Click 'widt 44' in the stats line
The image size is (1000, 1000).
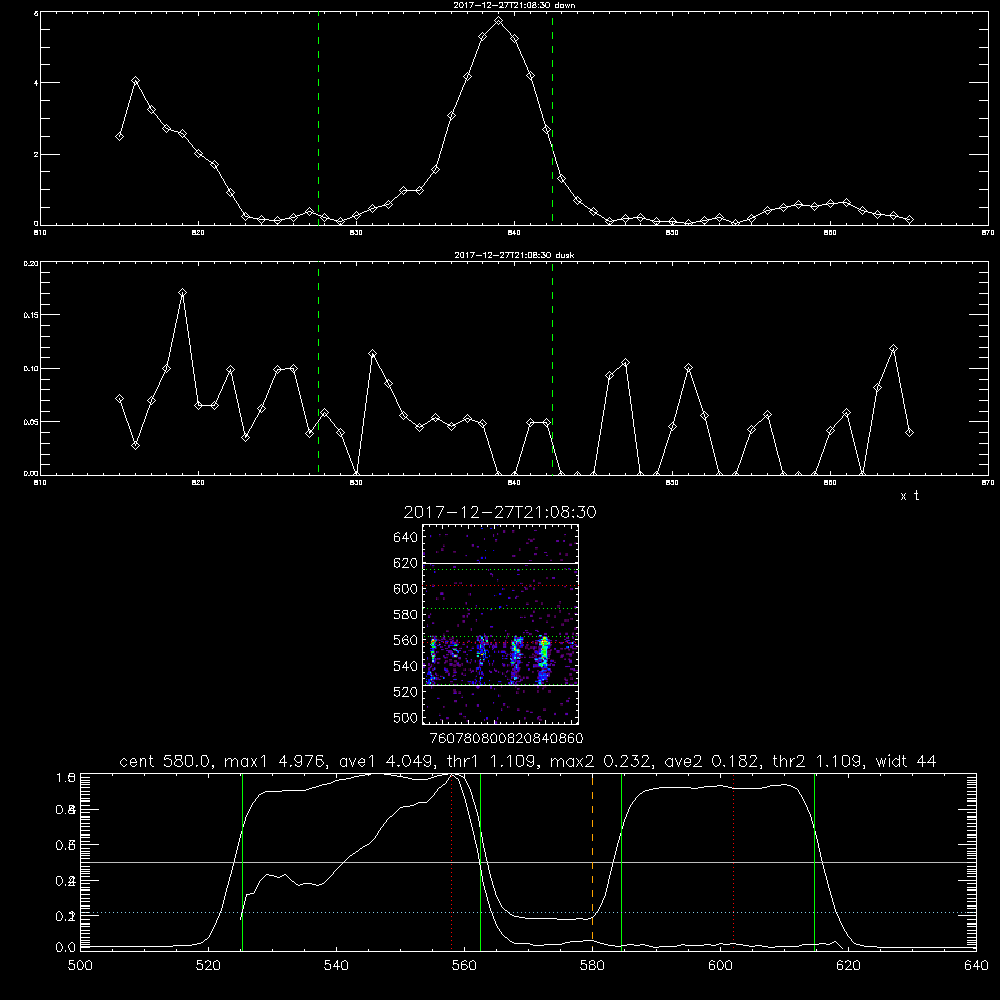[906, 761]
